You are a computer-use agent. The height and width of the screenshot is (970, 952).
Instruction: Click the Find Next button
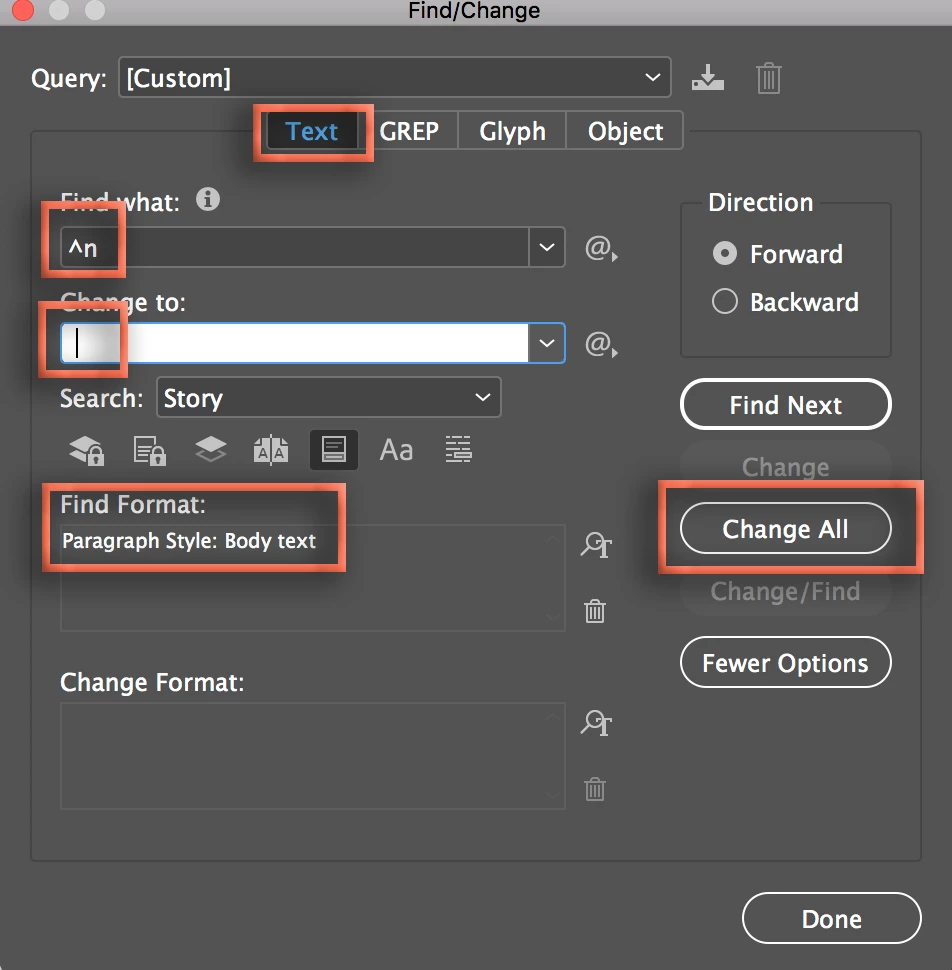[x=786, y=405]
